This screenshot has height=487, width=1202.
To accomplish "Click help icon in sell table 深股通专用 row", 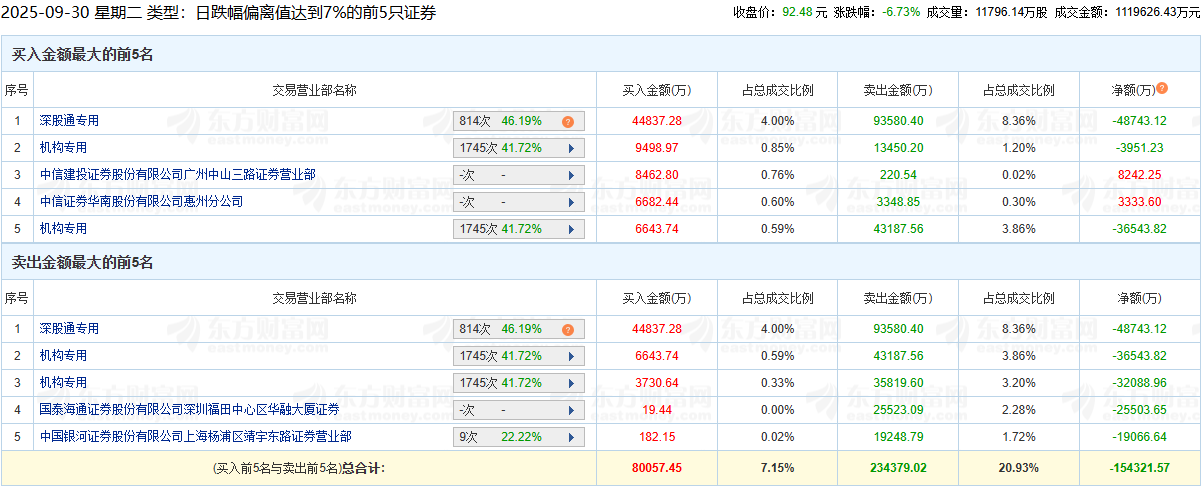I will pos(568,329).
